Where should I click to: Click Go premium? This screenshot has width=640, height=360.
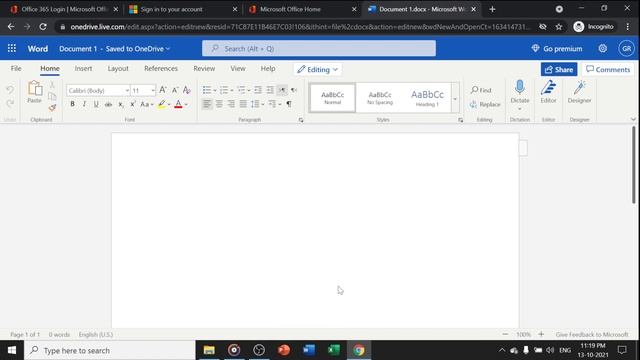[557, 49]
